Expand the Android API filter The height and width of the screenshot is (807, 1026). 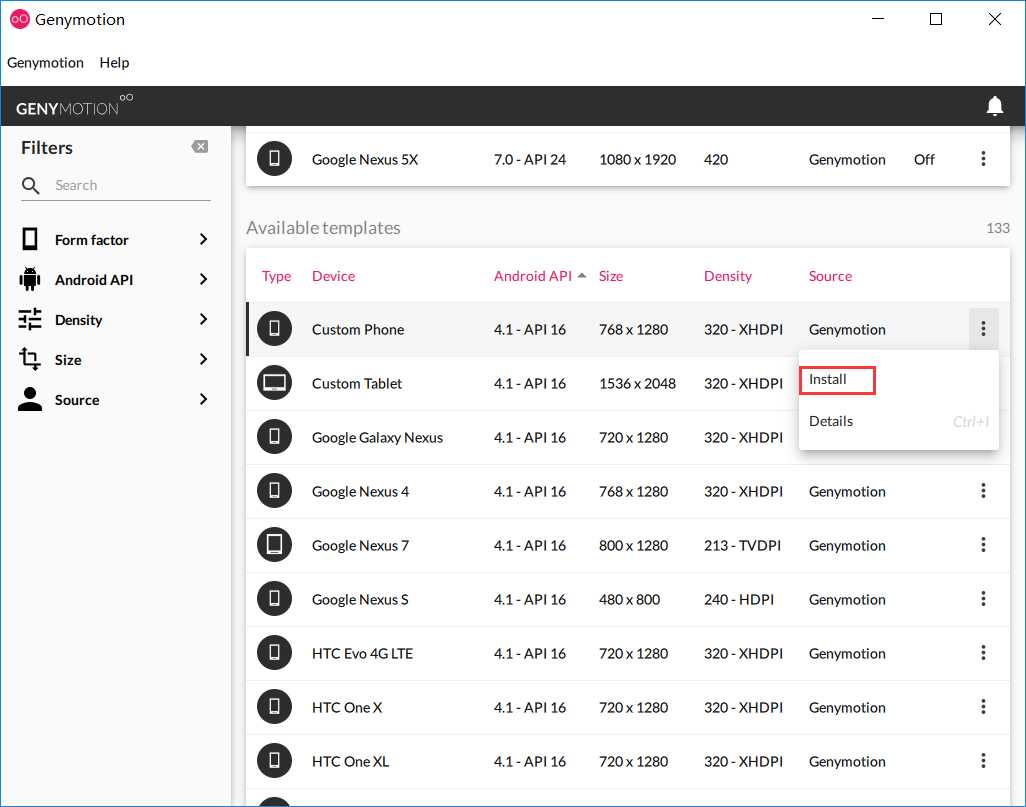pos(203,279)
